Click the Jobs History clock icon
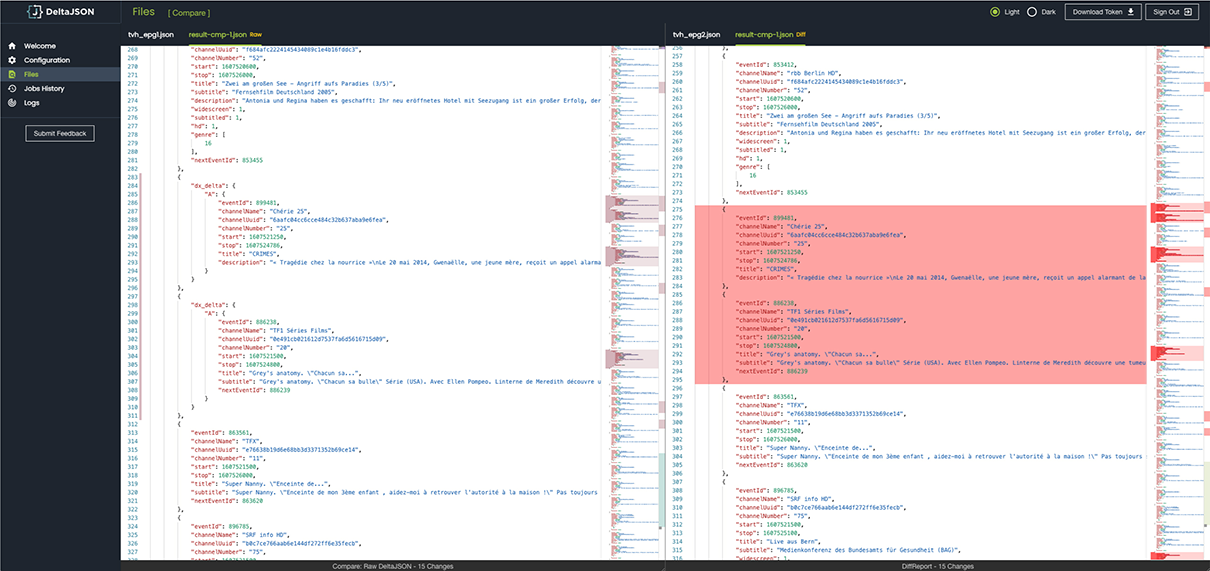Screen dimensions: 1210x571 [12, 88]
